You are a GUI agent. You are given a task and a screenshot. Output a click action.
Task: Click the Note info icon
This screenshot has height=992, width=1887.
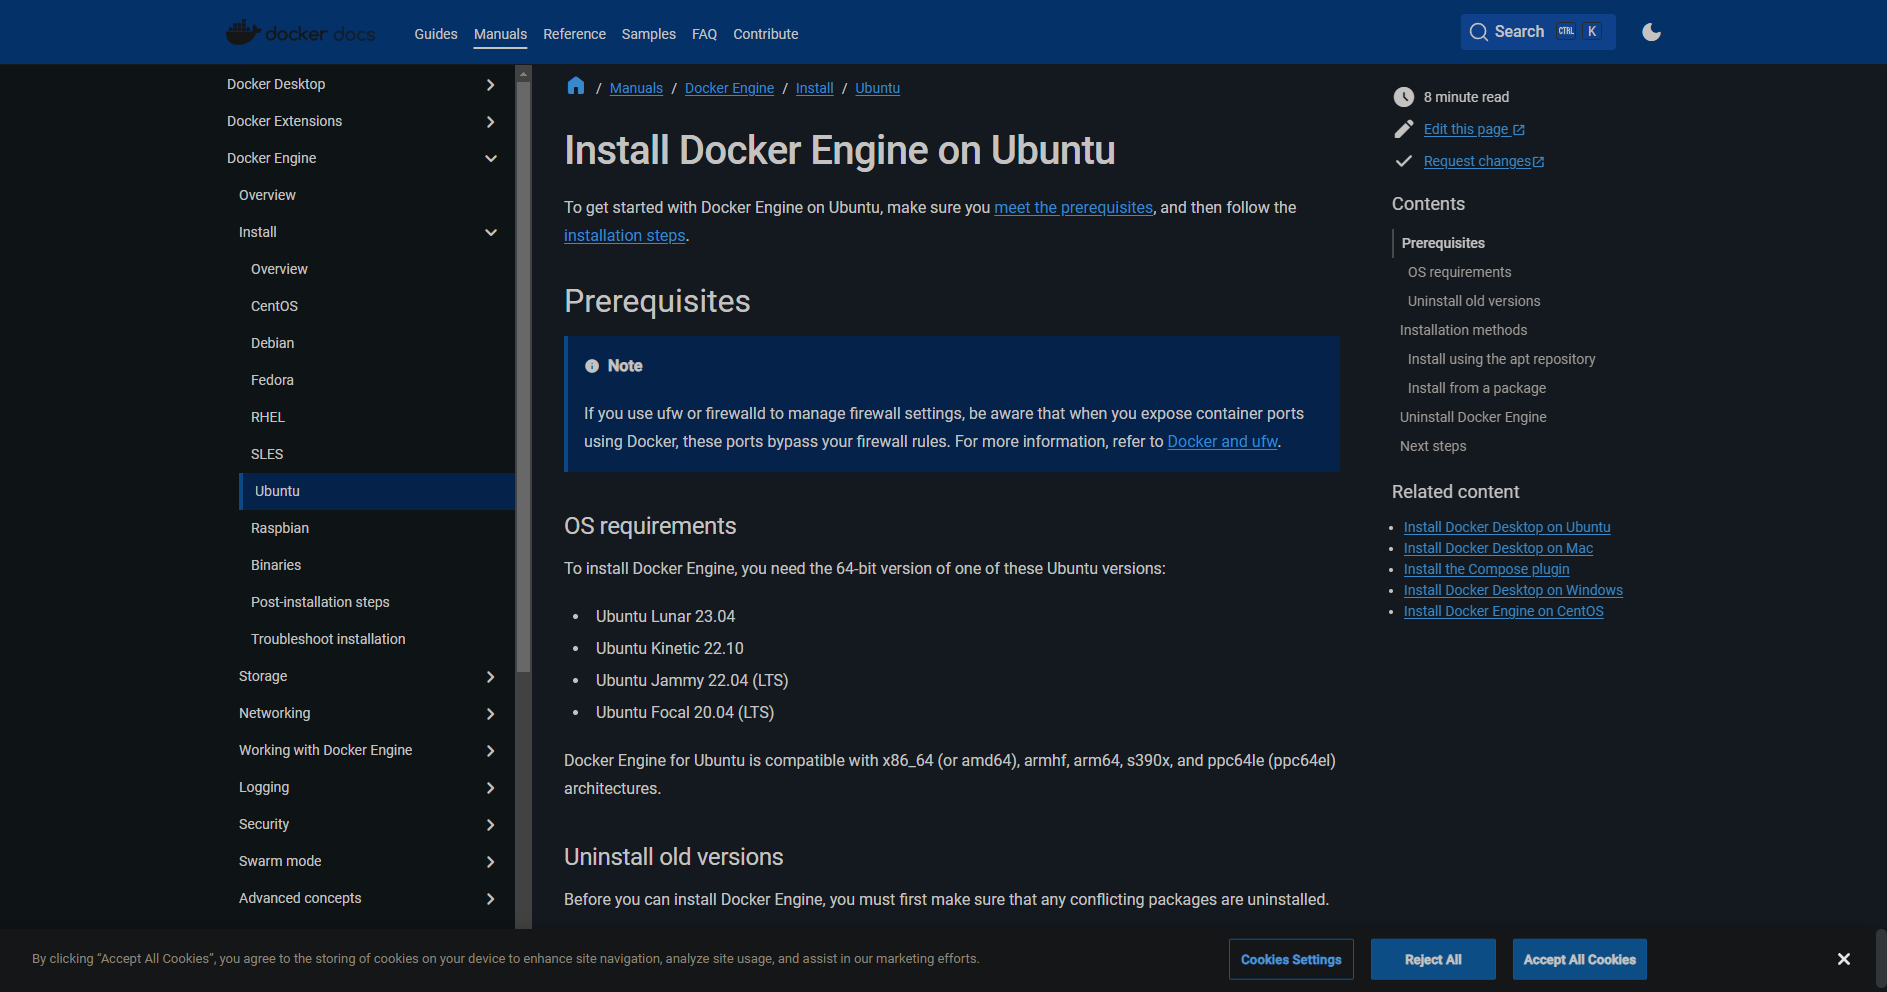pos(592,366)
